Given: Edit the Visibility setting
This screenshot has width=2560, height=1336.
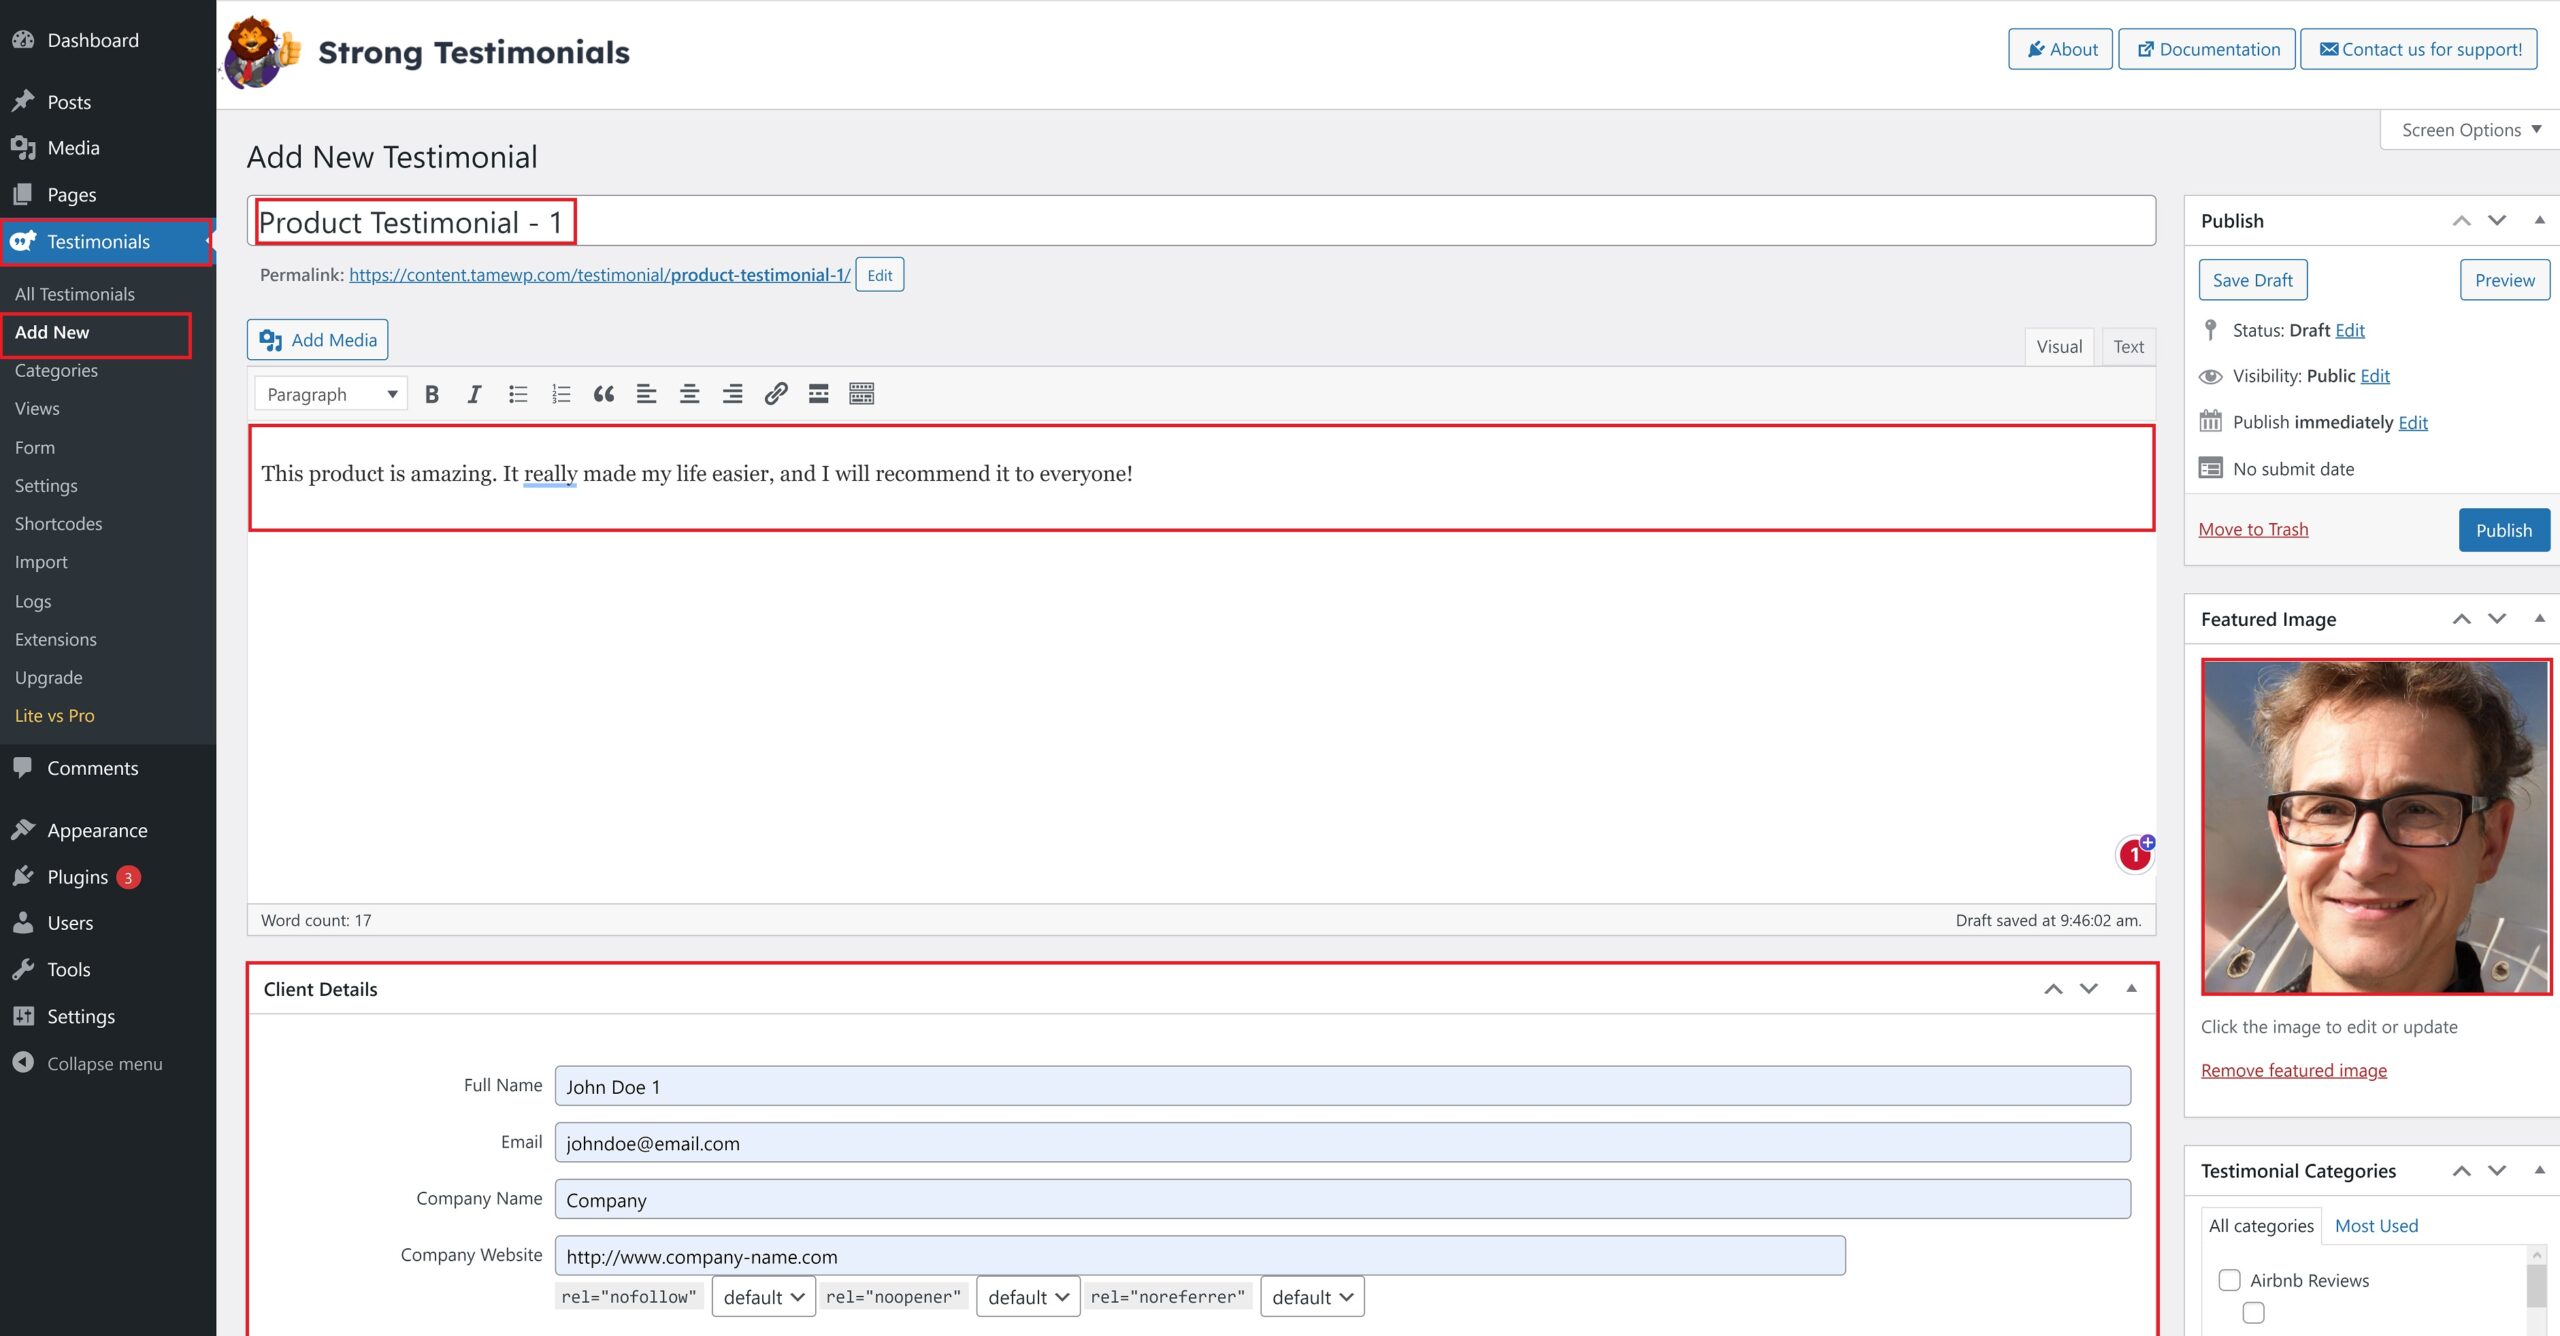Looking at the screenshot, I should click(x=2375, y=376).
